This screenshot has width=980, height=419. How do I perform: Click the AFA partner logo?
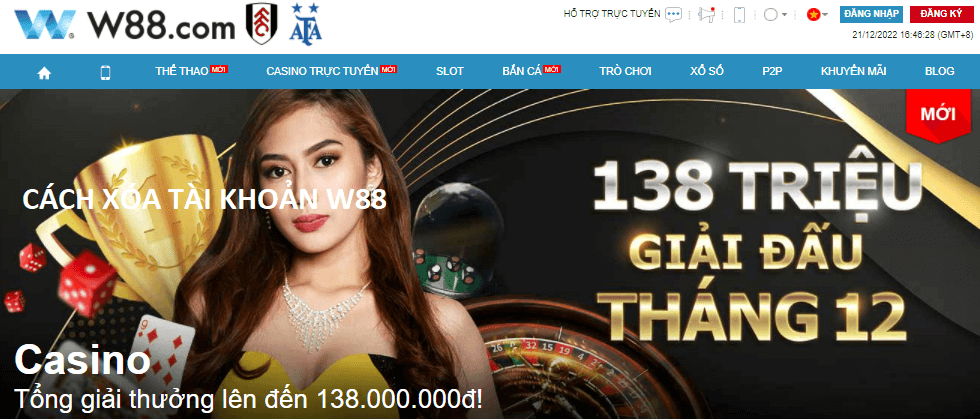tap(306, 23)
